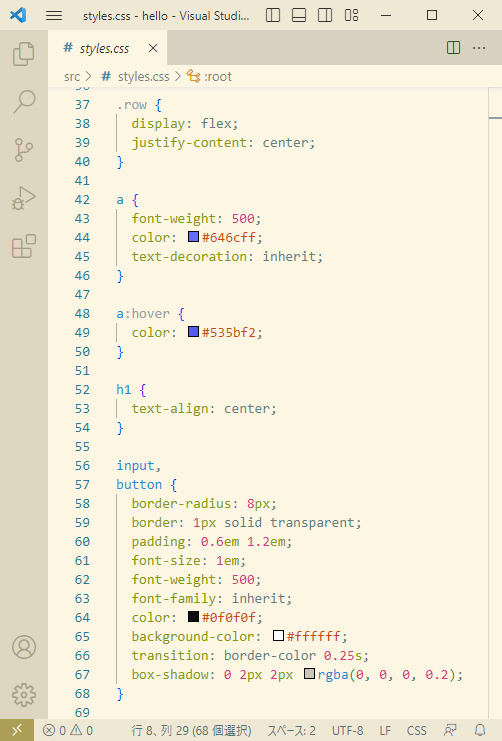The width and height of the screenshot is (502, 741).
Task: Open notifications bell in status bar
Action: point(480,731)
